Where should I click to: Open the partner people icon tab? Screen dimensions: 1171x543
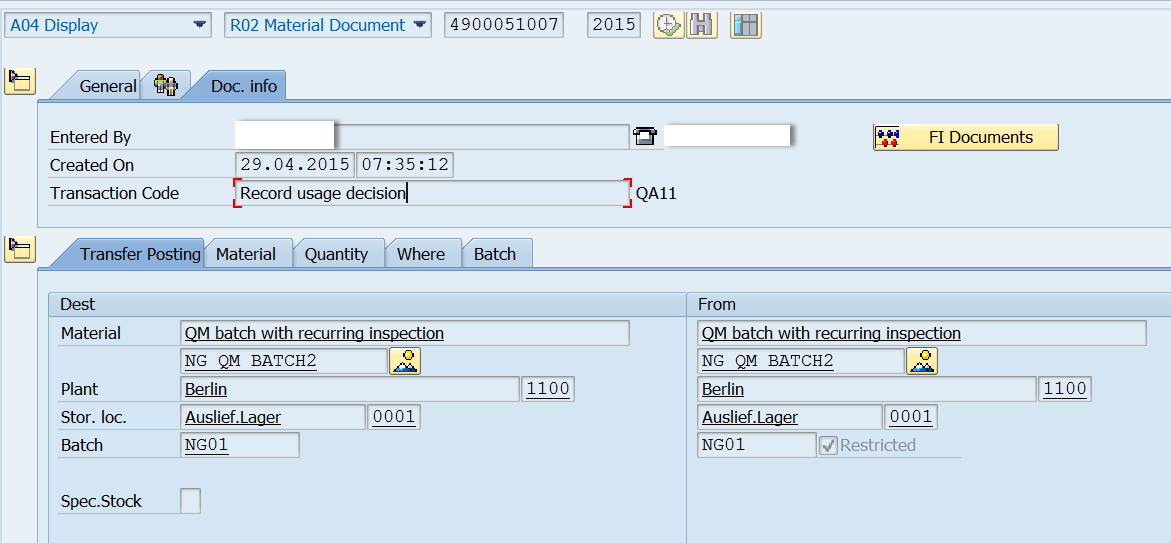166,85
